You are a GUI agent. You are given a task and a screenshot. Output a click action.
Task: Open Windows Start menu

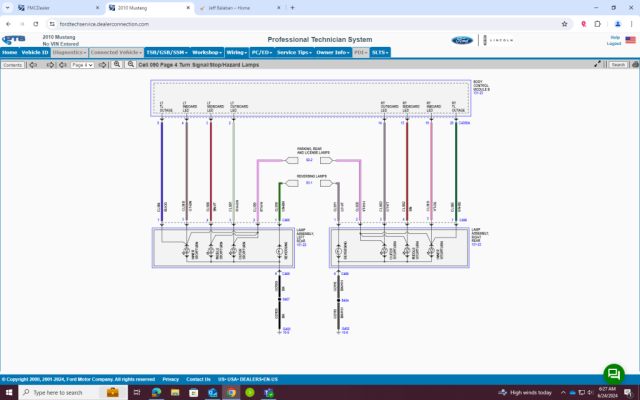(9, 392)
